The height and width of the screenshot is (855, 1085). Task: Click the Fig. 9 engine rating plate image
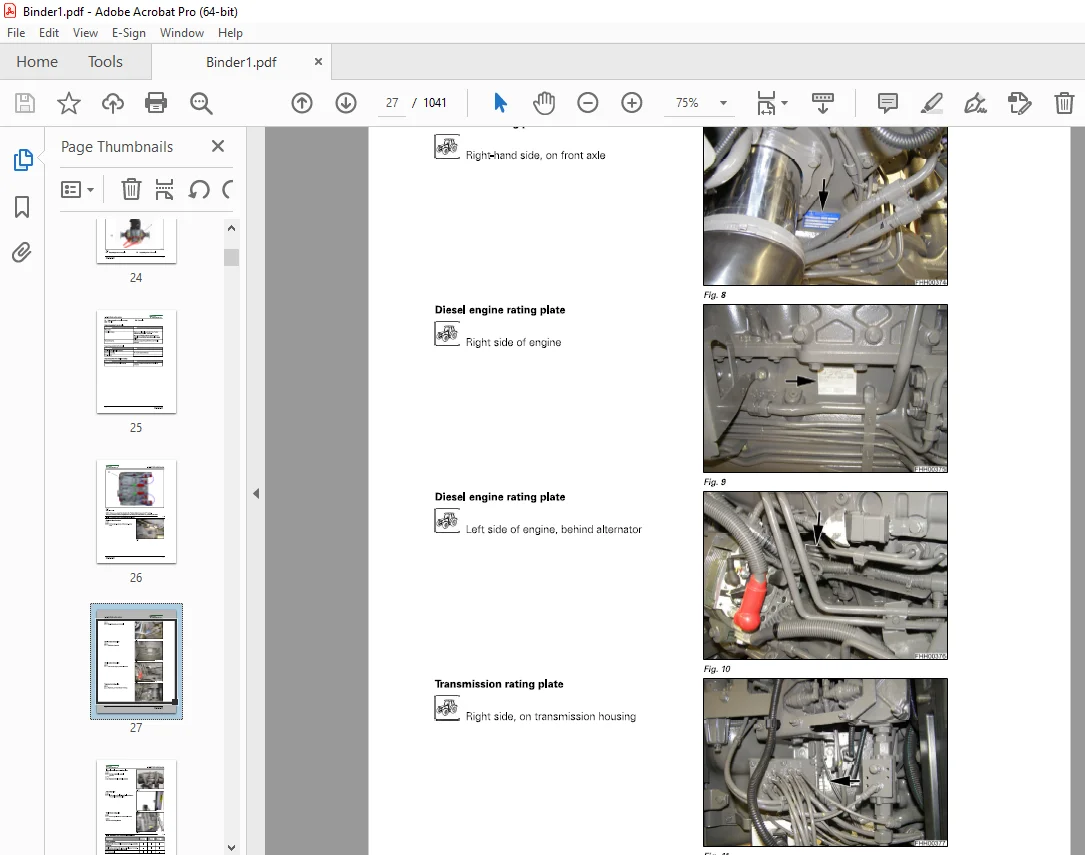pos(826,389)
